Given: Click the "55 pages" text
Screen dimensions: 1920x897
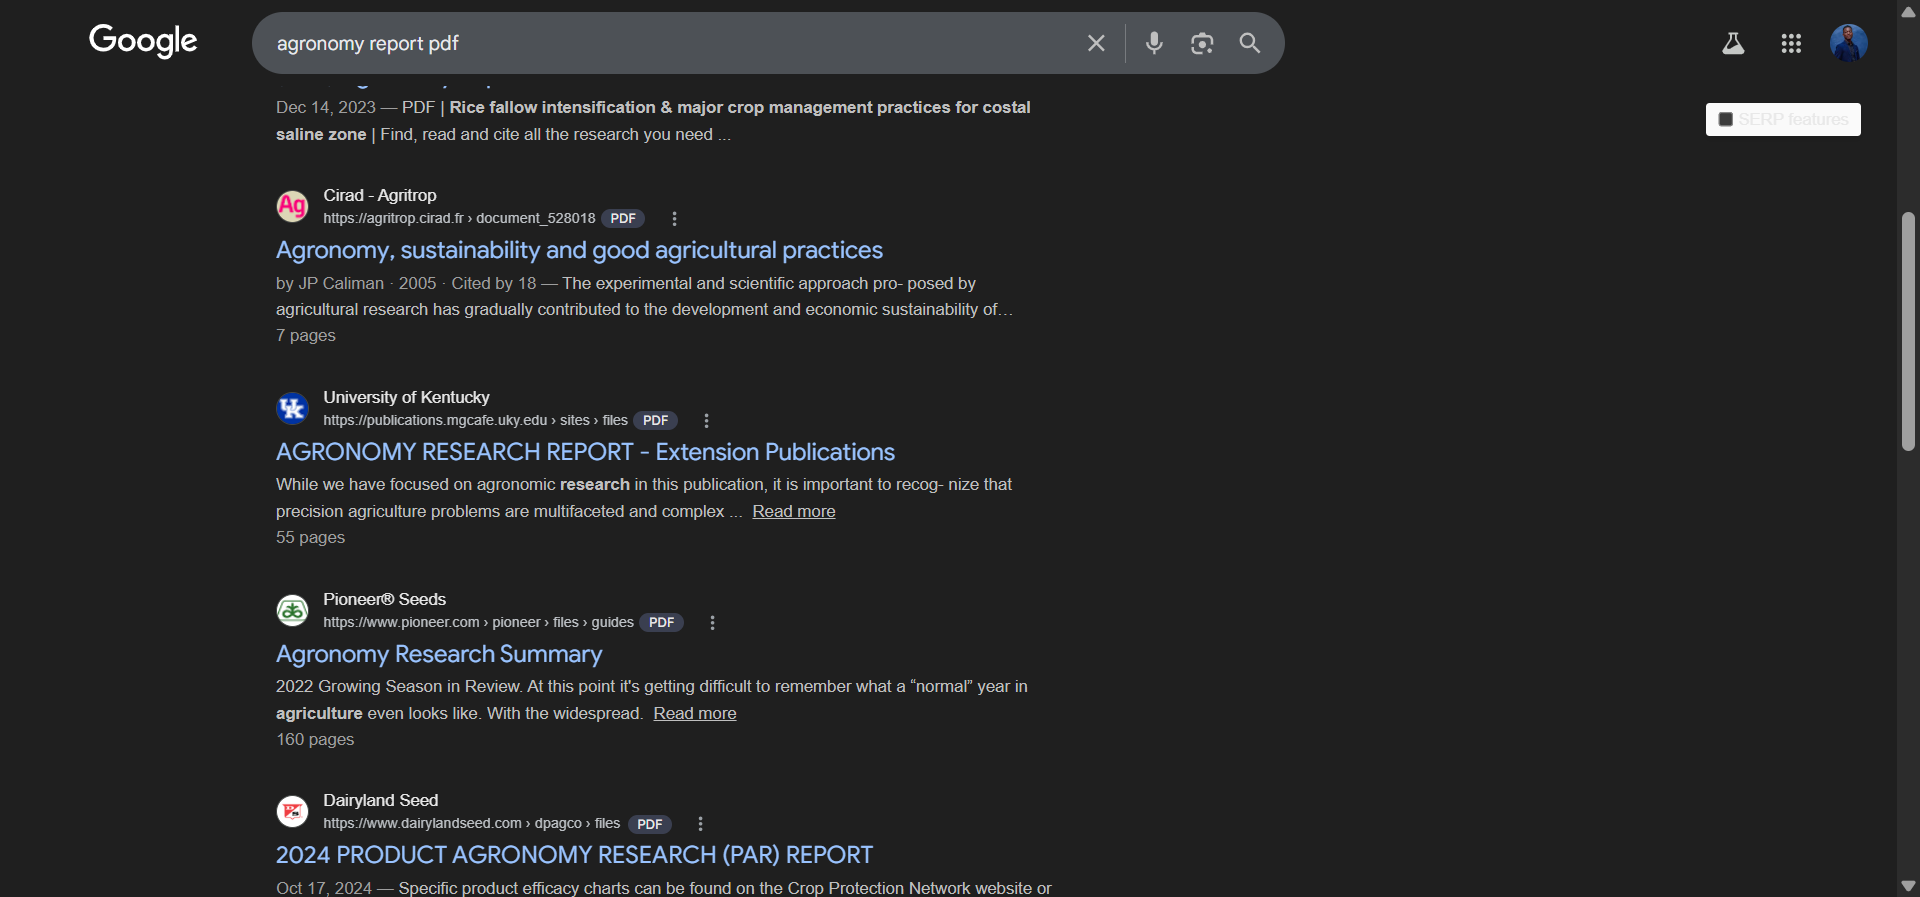Looking at the screenshot, I should click(310, 538).
